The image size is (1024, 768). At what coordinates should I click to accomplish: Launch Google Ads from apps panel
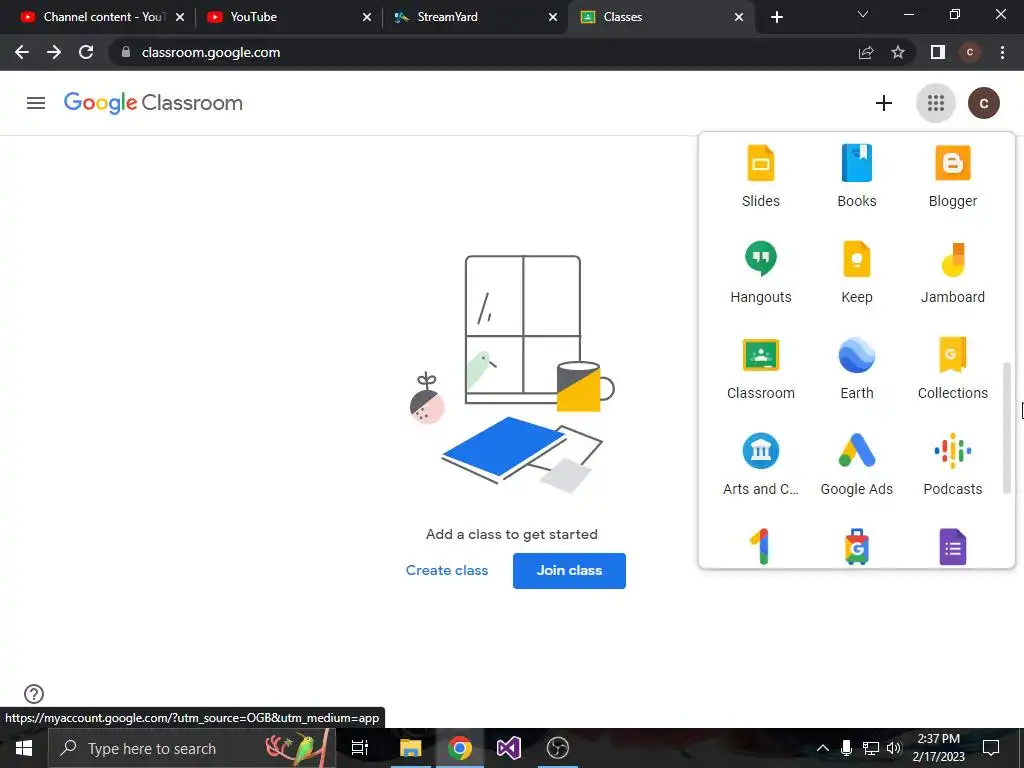(857, 464)
